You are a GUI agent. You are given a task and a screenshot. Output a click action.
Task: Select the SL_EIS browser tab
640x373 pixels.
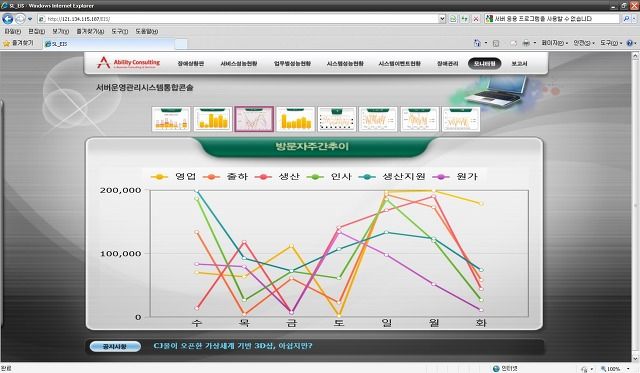pos(109,44)
